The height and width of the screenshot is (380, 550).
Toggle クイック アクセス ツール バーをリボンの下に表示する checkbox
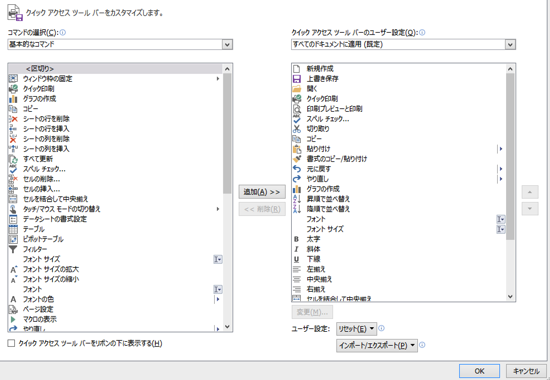click(x=11, y=343)
